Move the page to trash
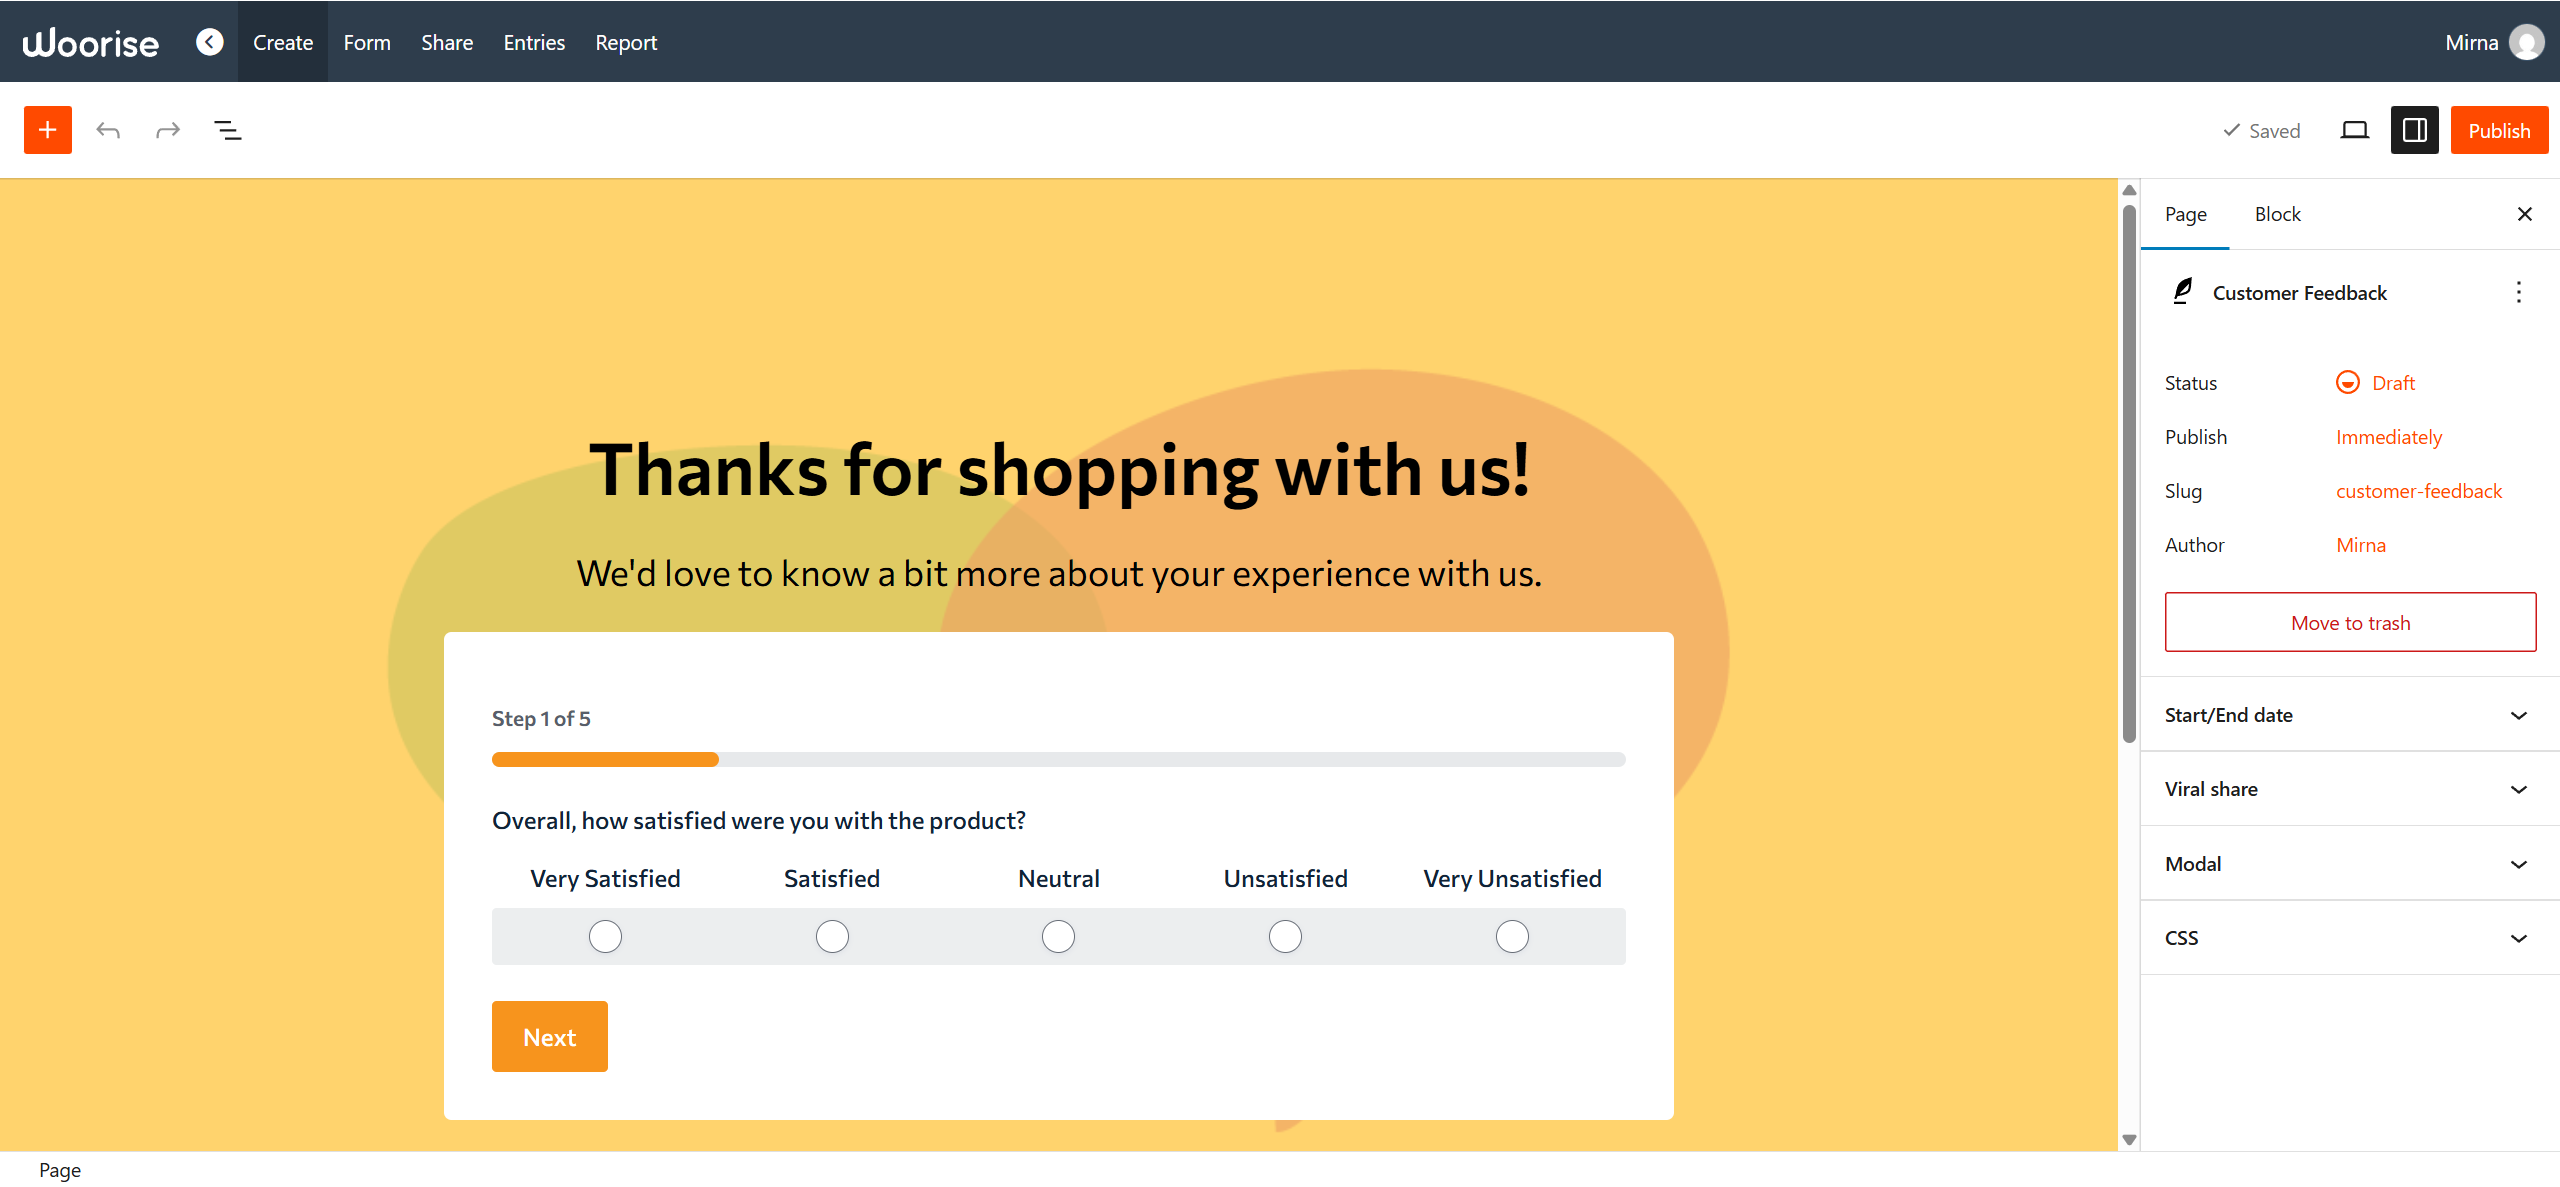 (2350, 621)
